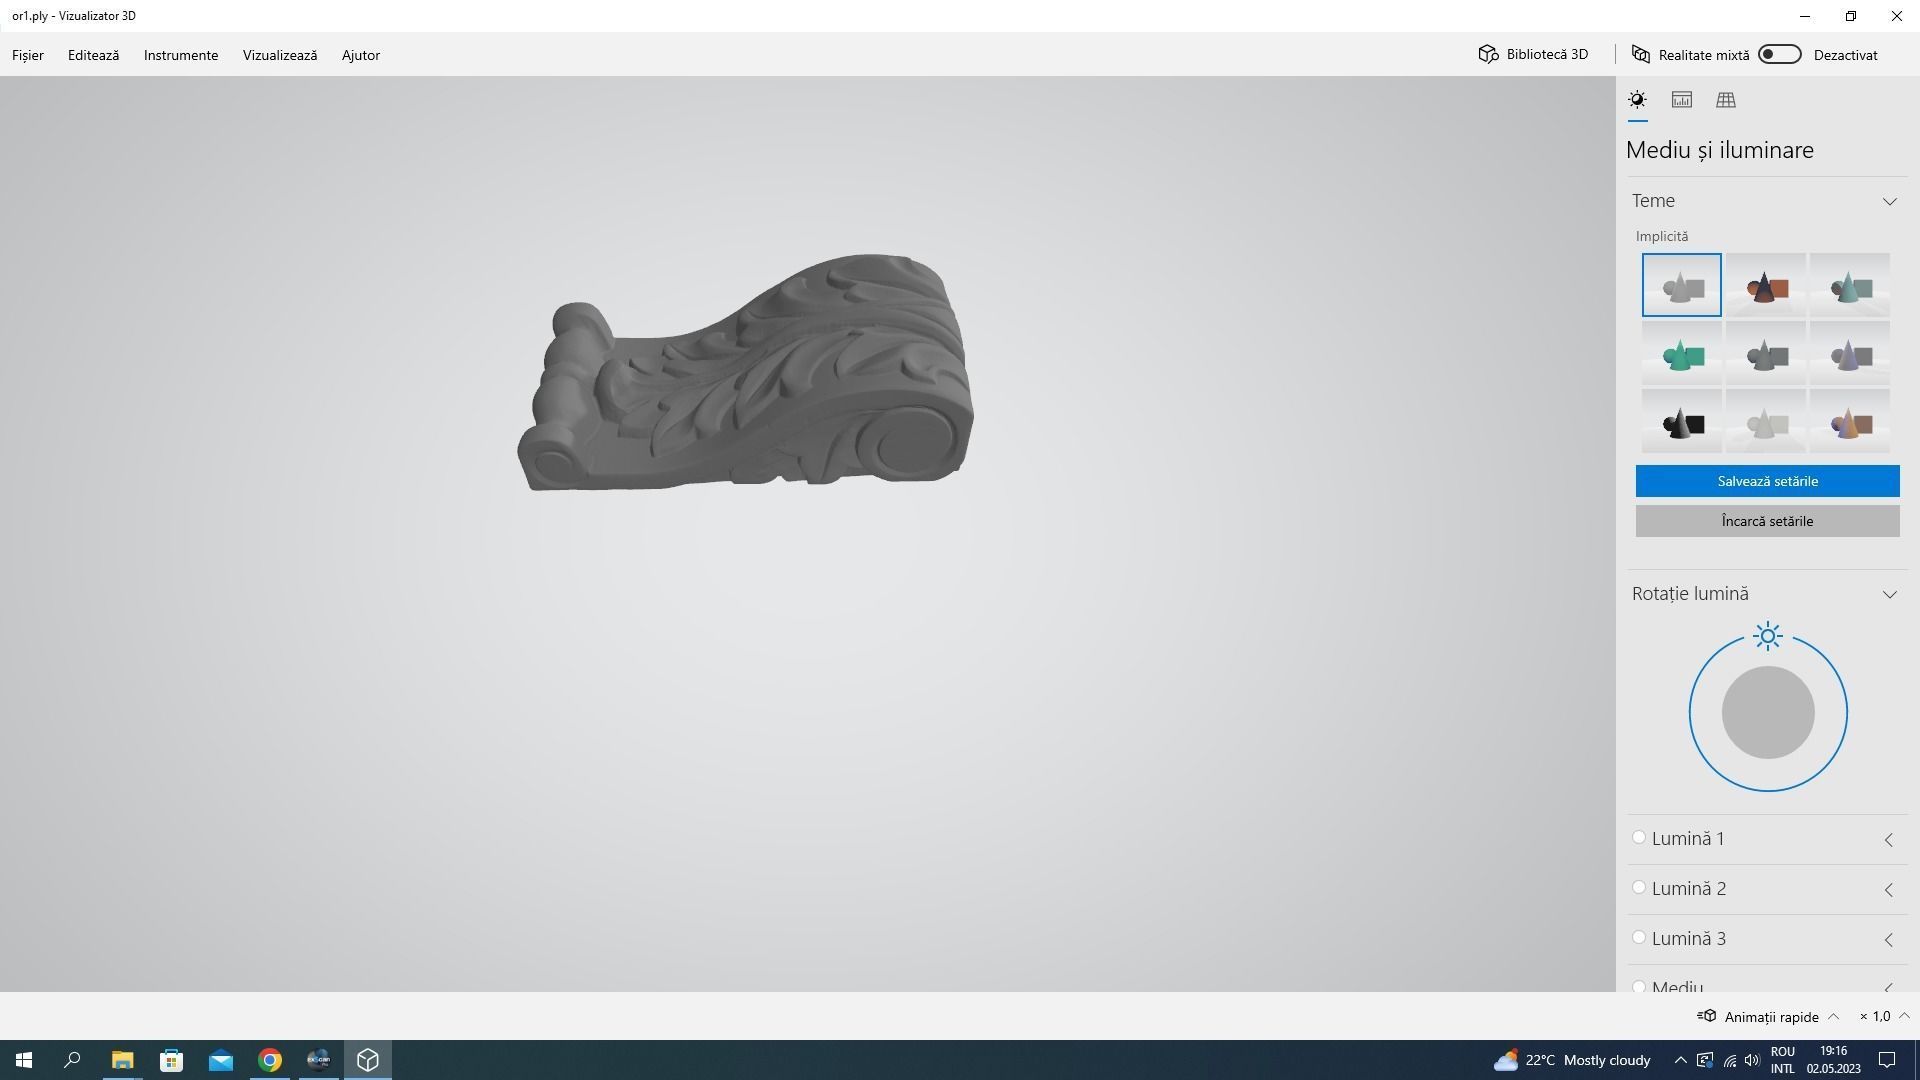Click the sun icon on light rotation dial
Viewport: 1920px width, 1080px height.
[1768, 636]
